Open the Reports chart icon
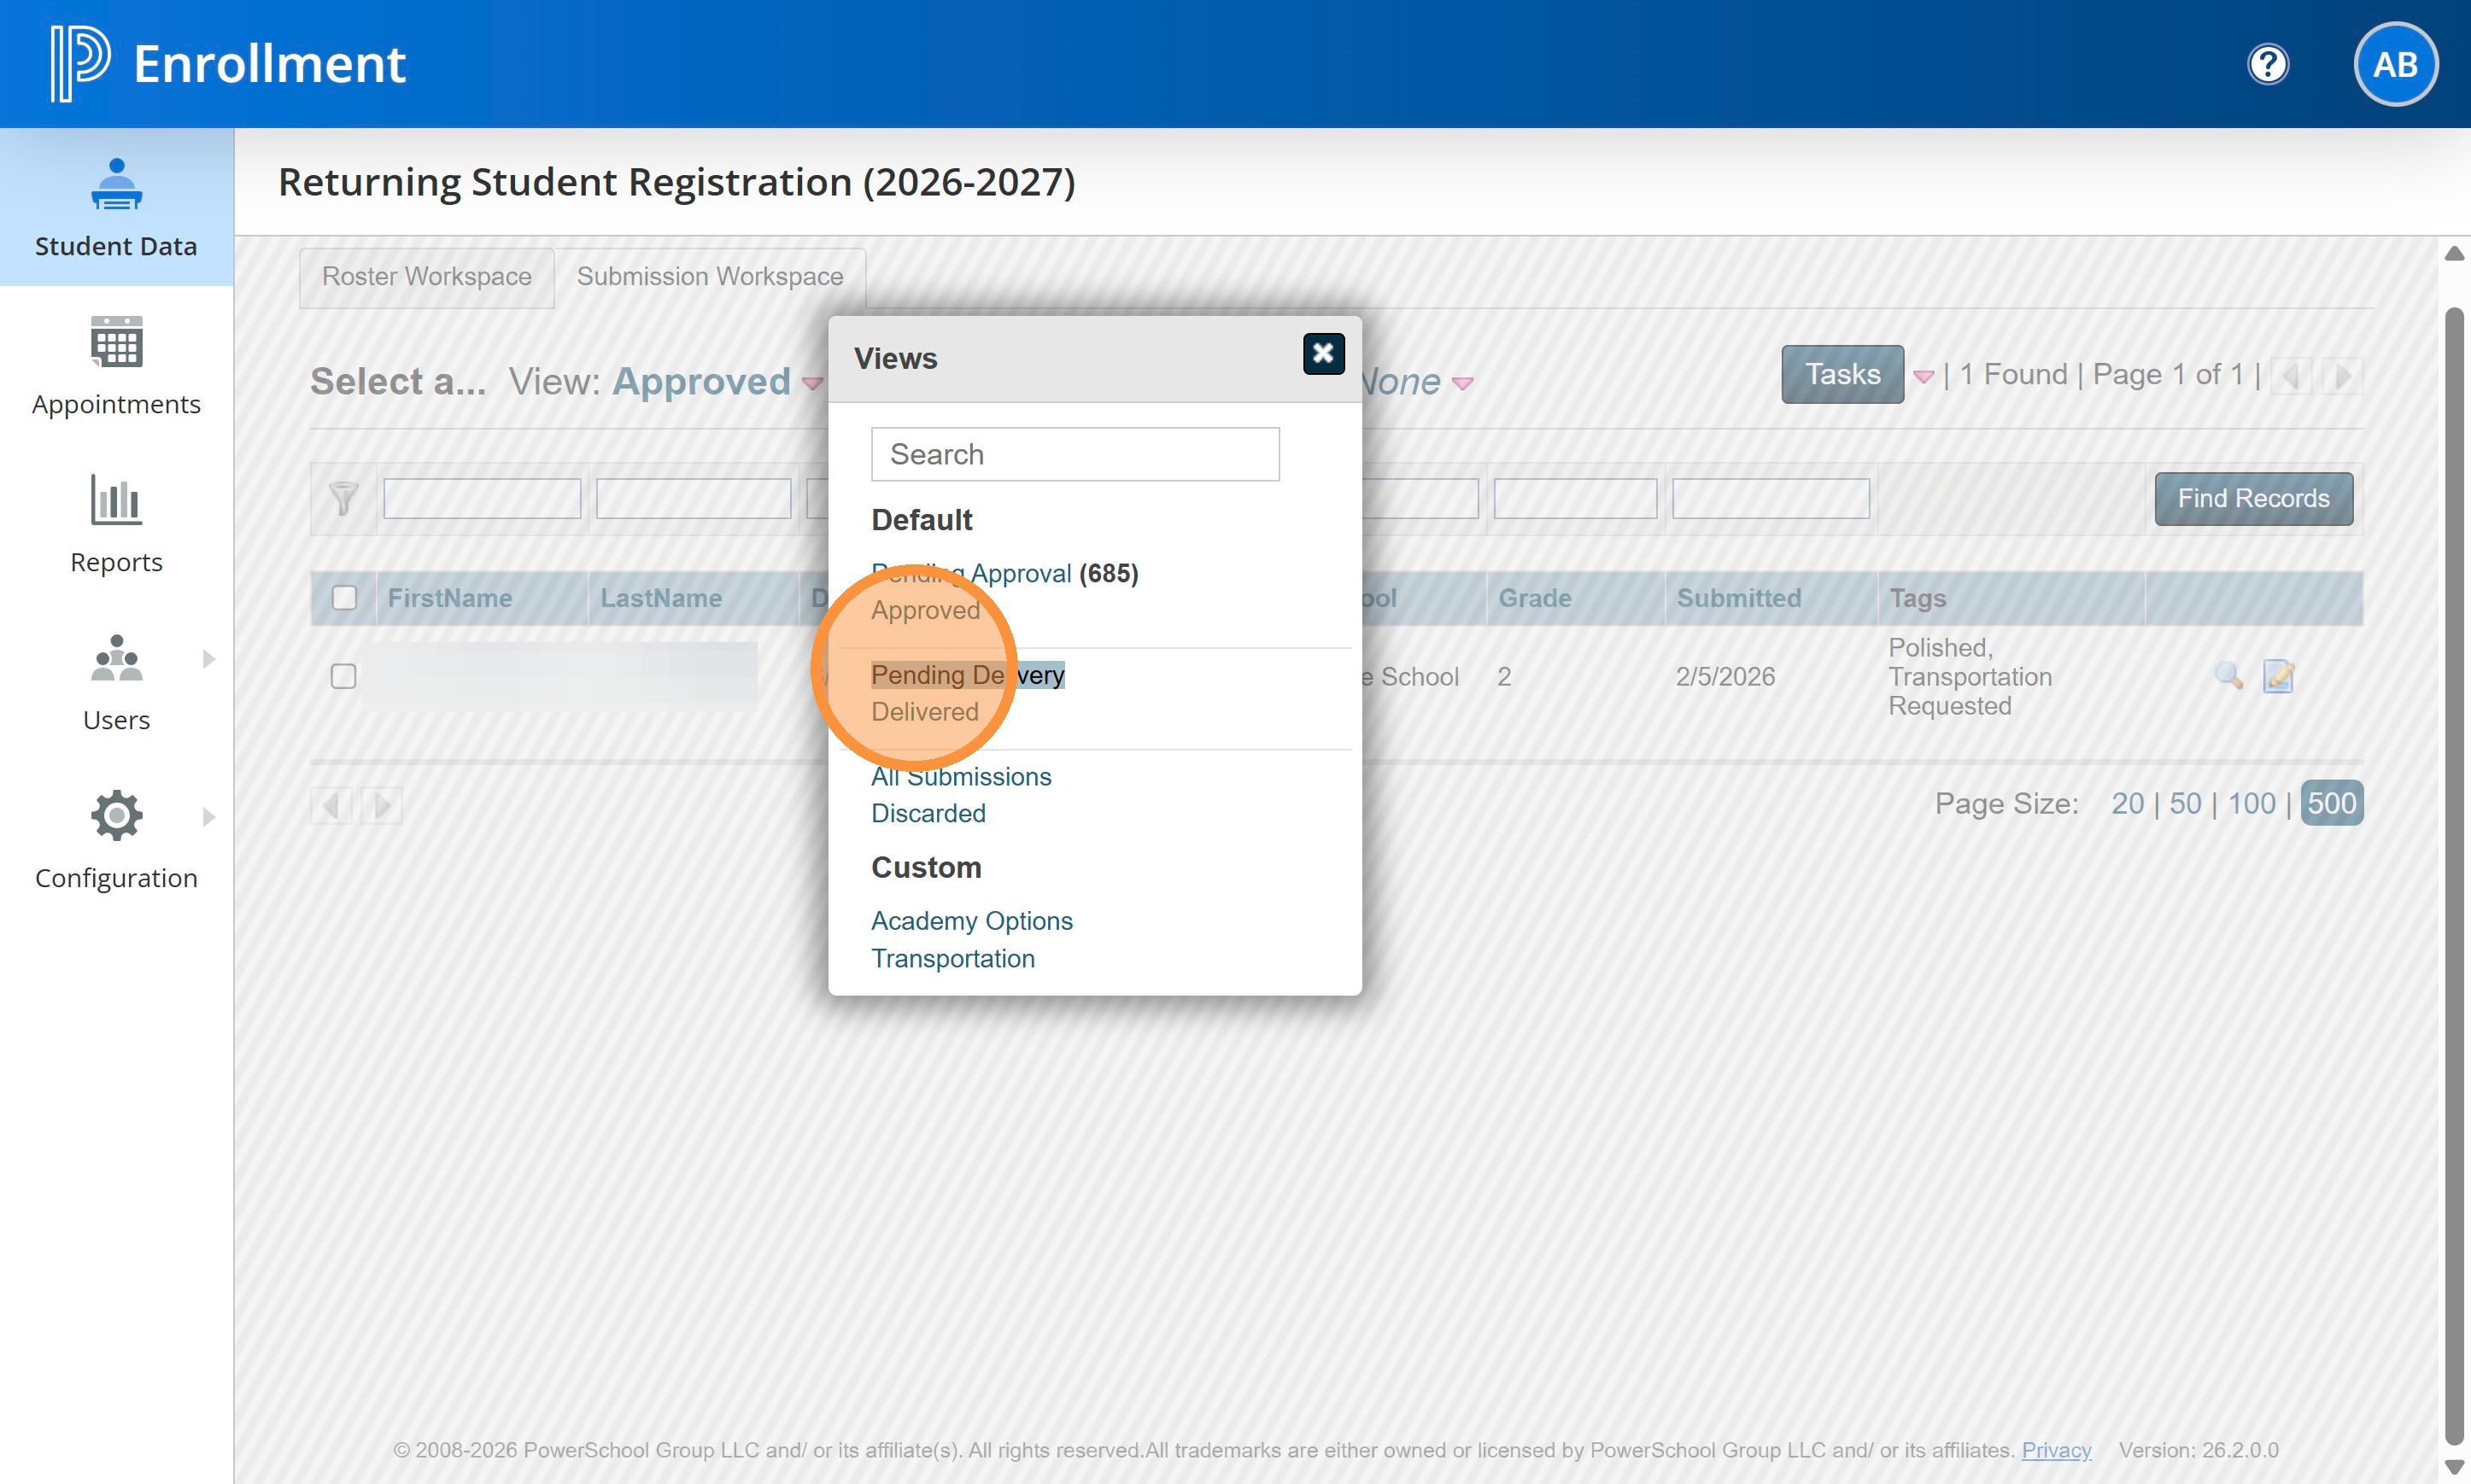 (x=116, y=500)
